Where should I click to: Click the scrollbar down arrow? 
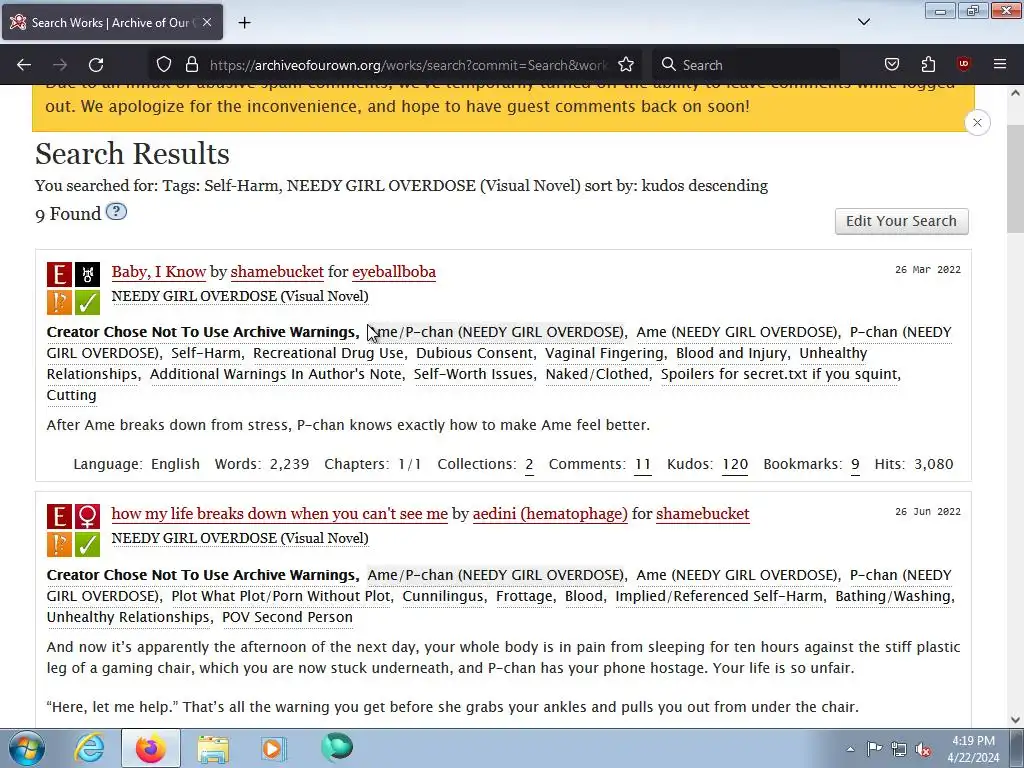[x=1015, y=720]
